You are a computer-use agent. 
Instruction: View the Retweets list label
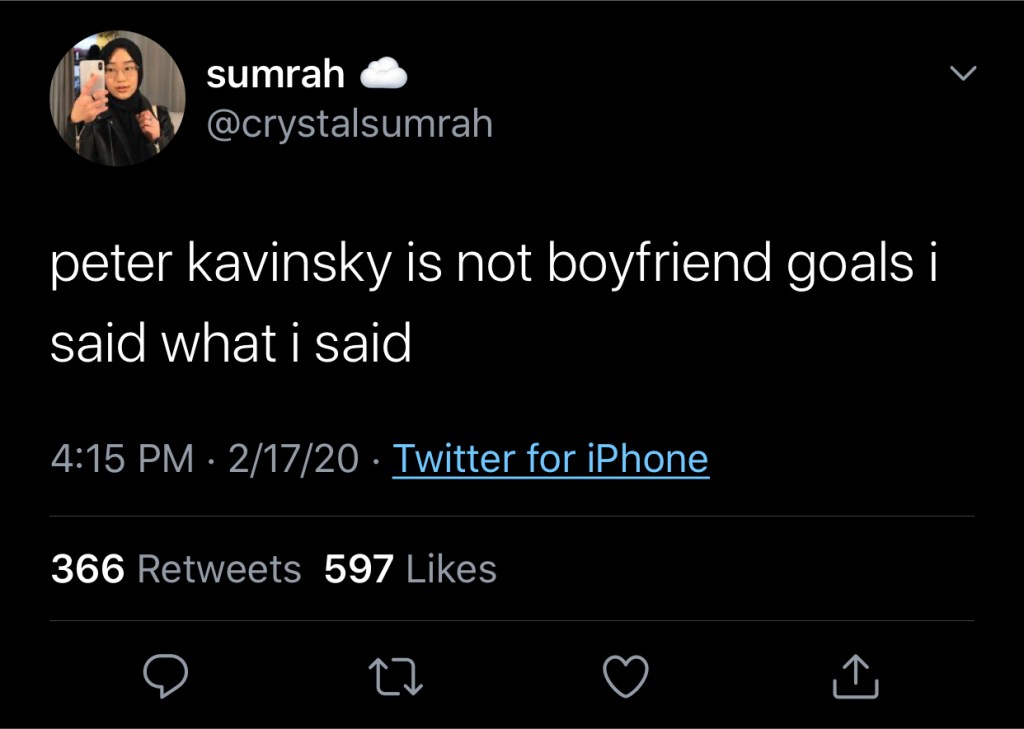click(x=218, y=569)
